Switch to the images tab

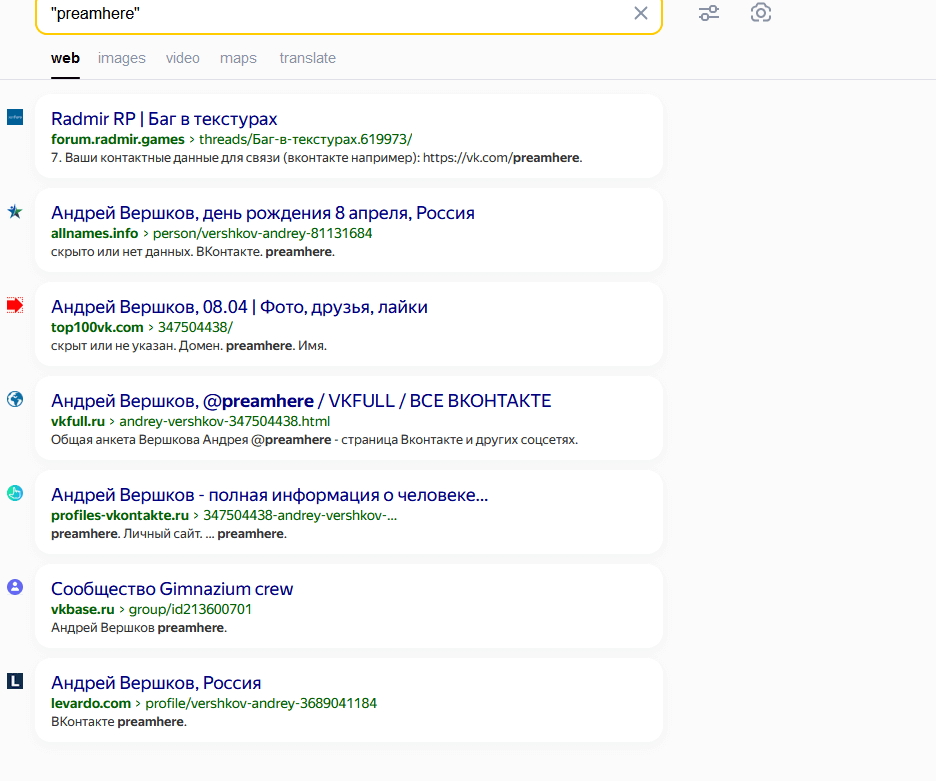[122, 58]
